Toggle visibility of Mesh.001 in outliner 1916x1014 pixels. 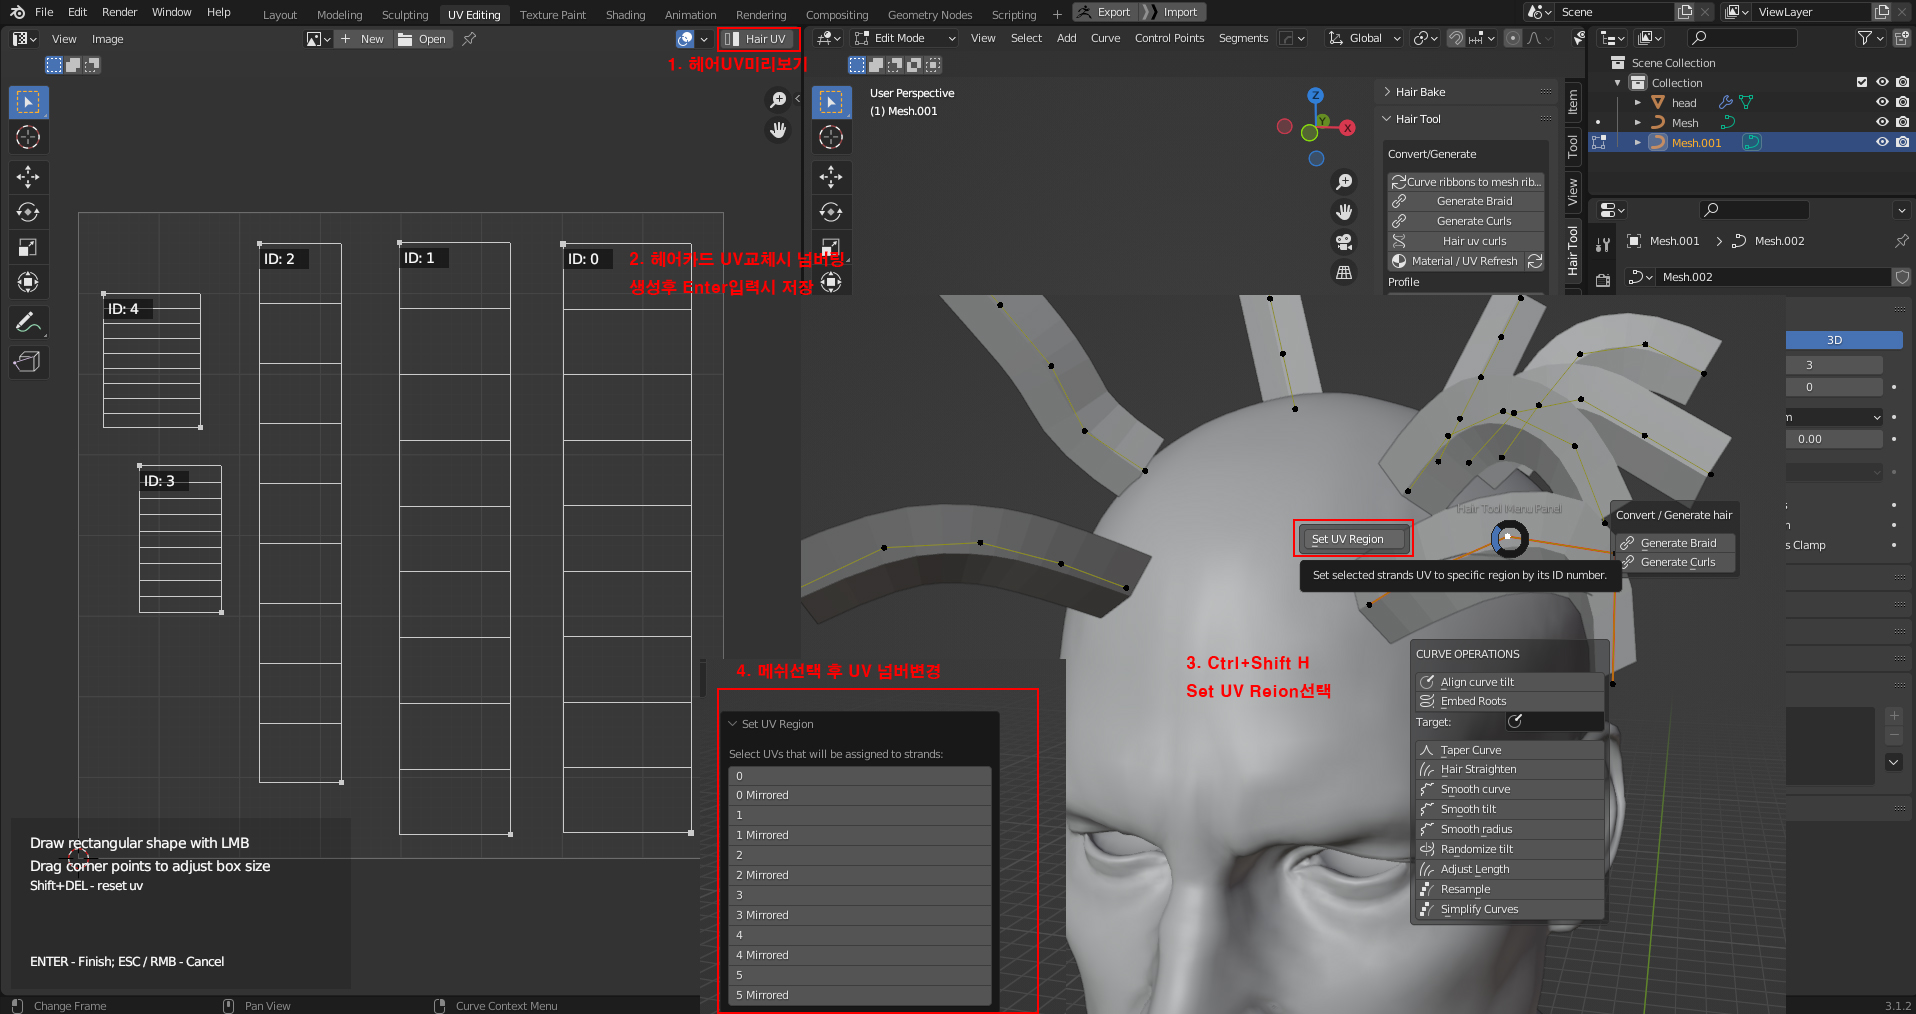click(1881, 142)
